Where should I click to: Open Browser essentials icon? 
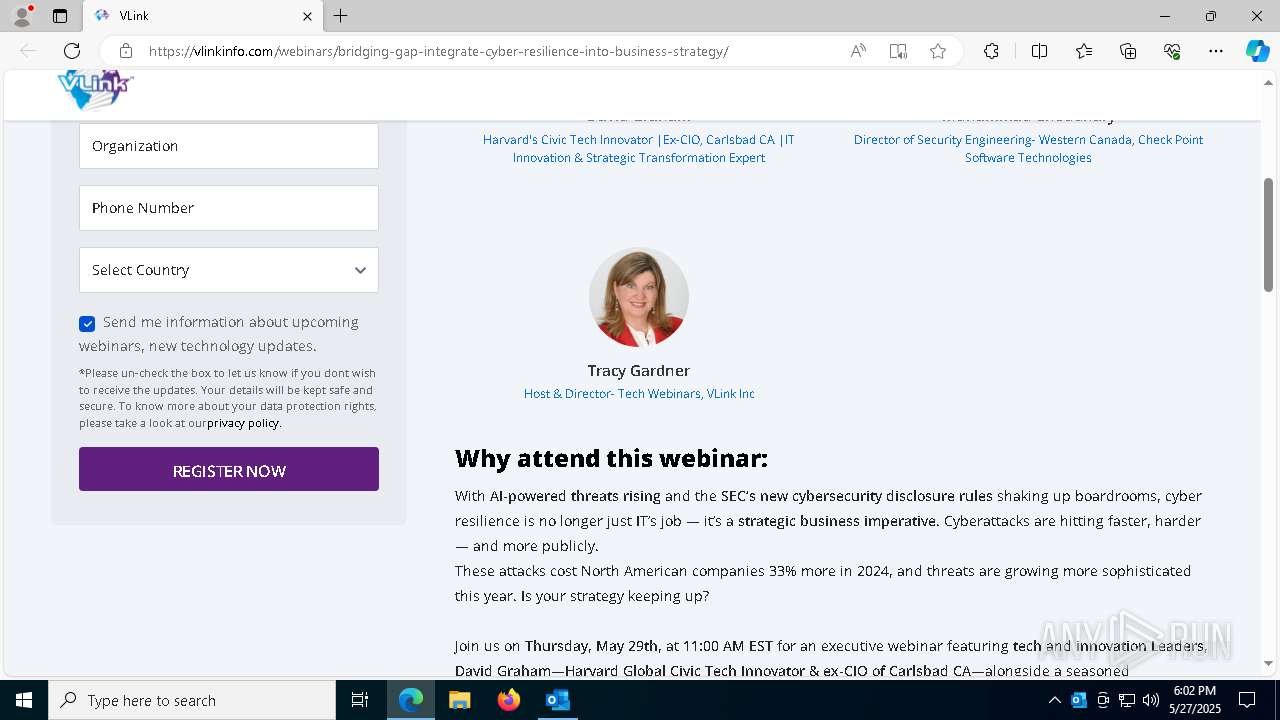coord(1172,51)
